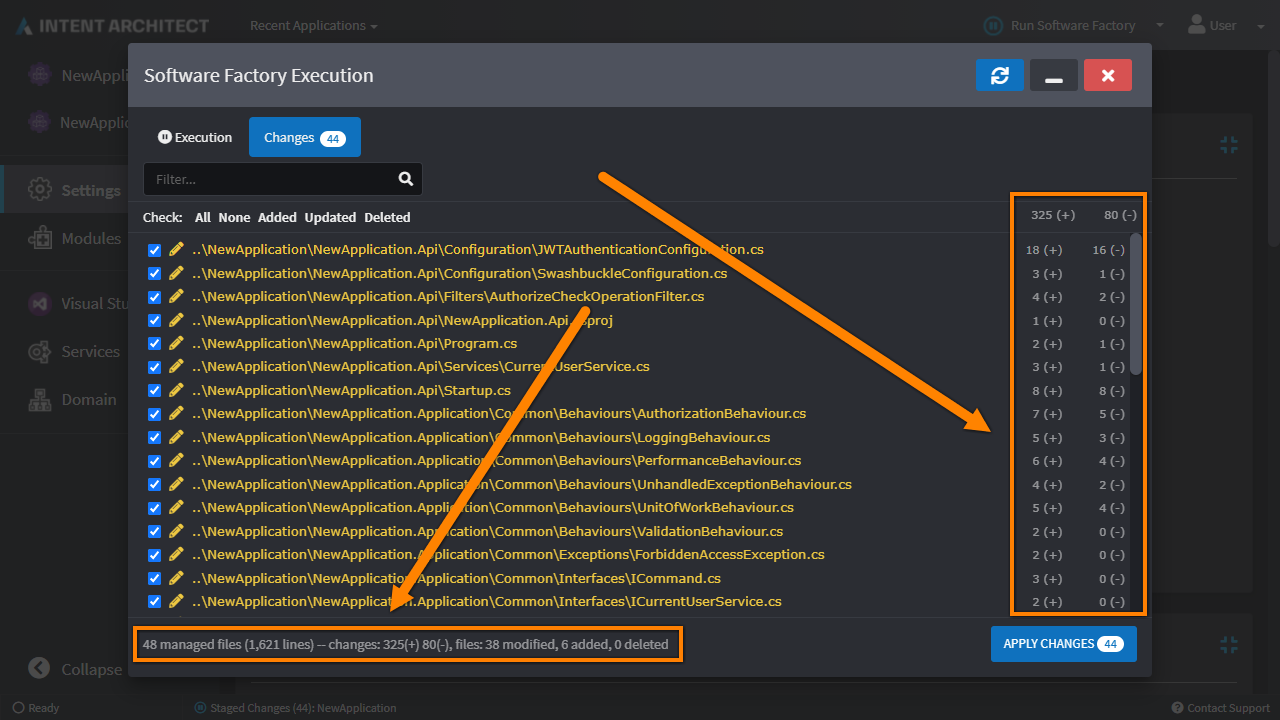Image resolution: width=1280 pixels, height=720 pixels.
Task: Click the User profile icon
Action: pyautogui.click(x=1194, y=25)
